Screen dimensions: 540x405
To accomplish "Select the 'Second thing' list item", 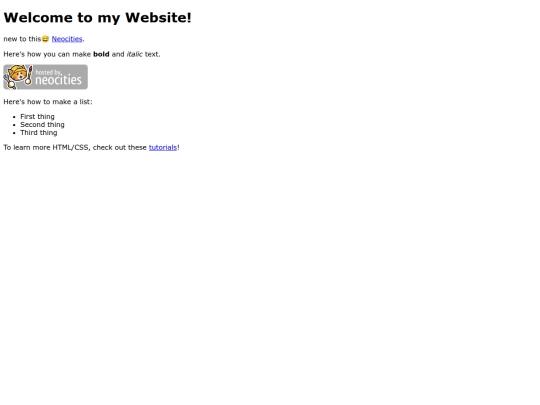I will pyautogui.click(x=42, y=125).
